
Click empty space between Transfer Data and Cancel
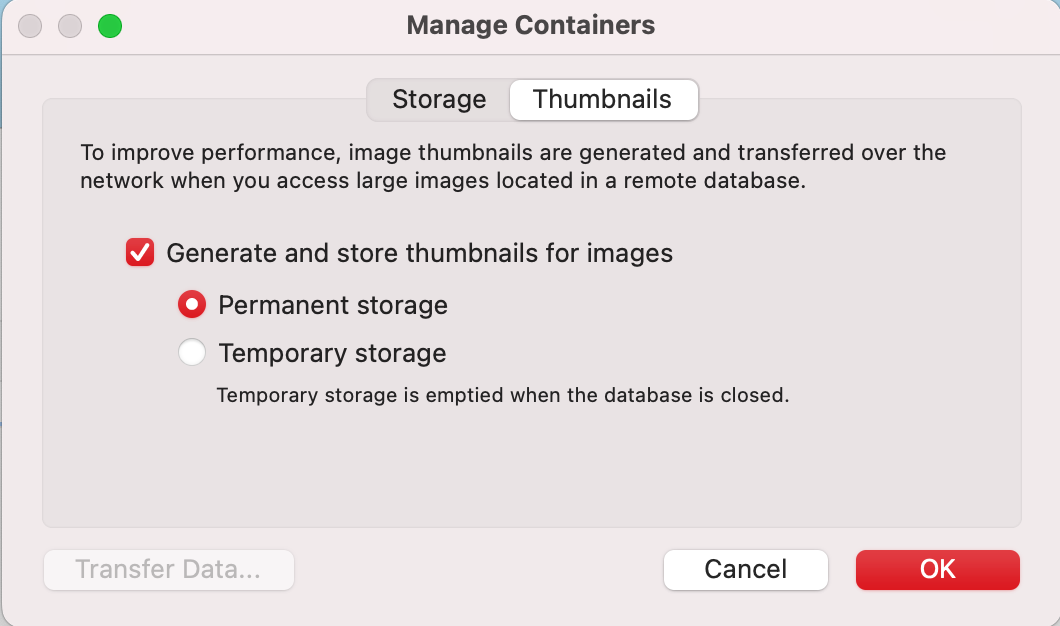click(x=478, y=569)
